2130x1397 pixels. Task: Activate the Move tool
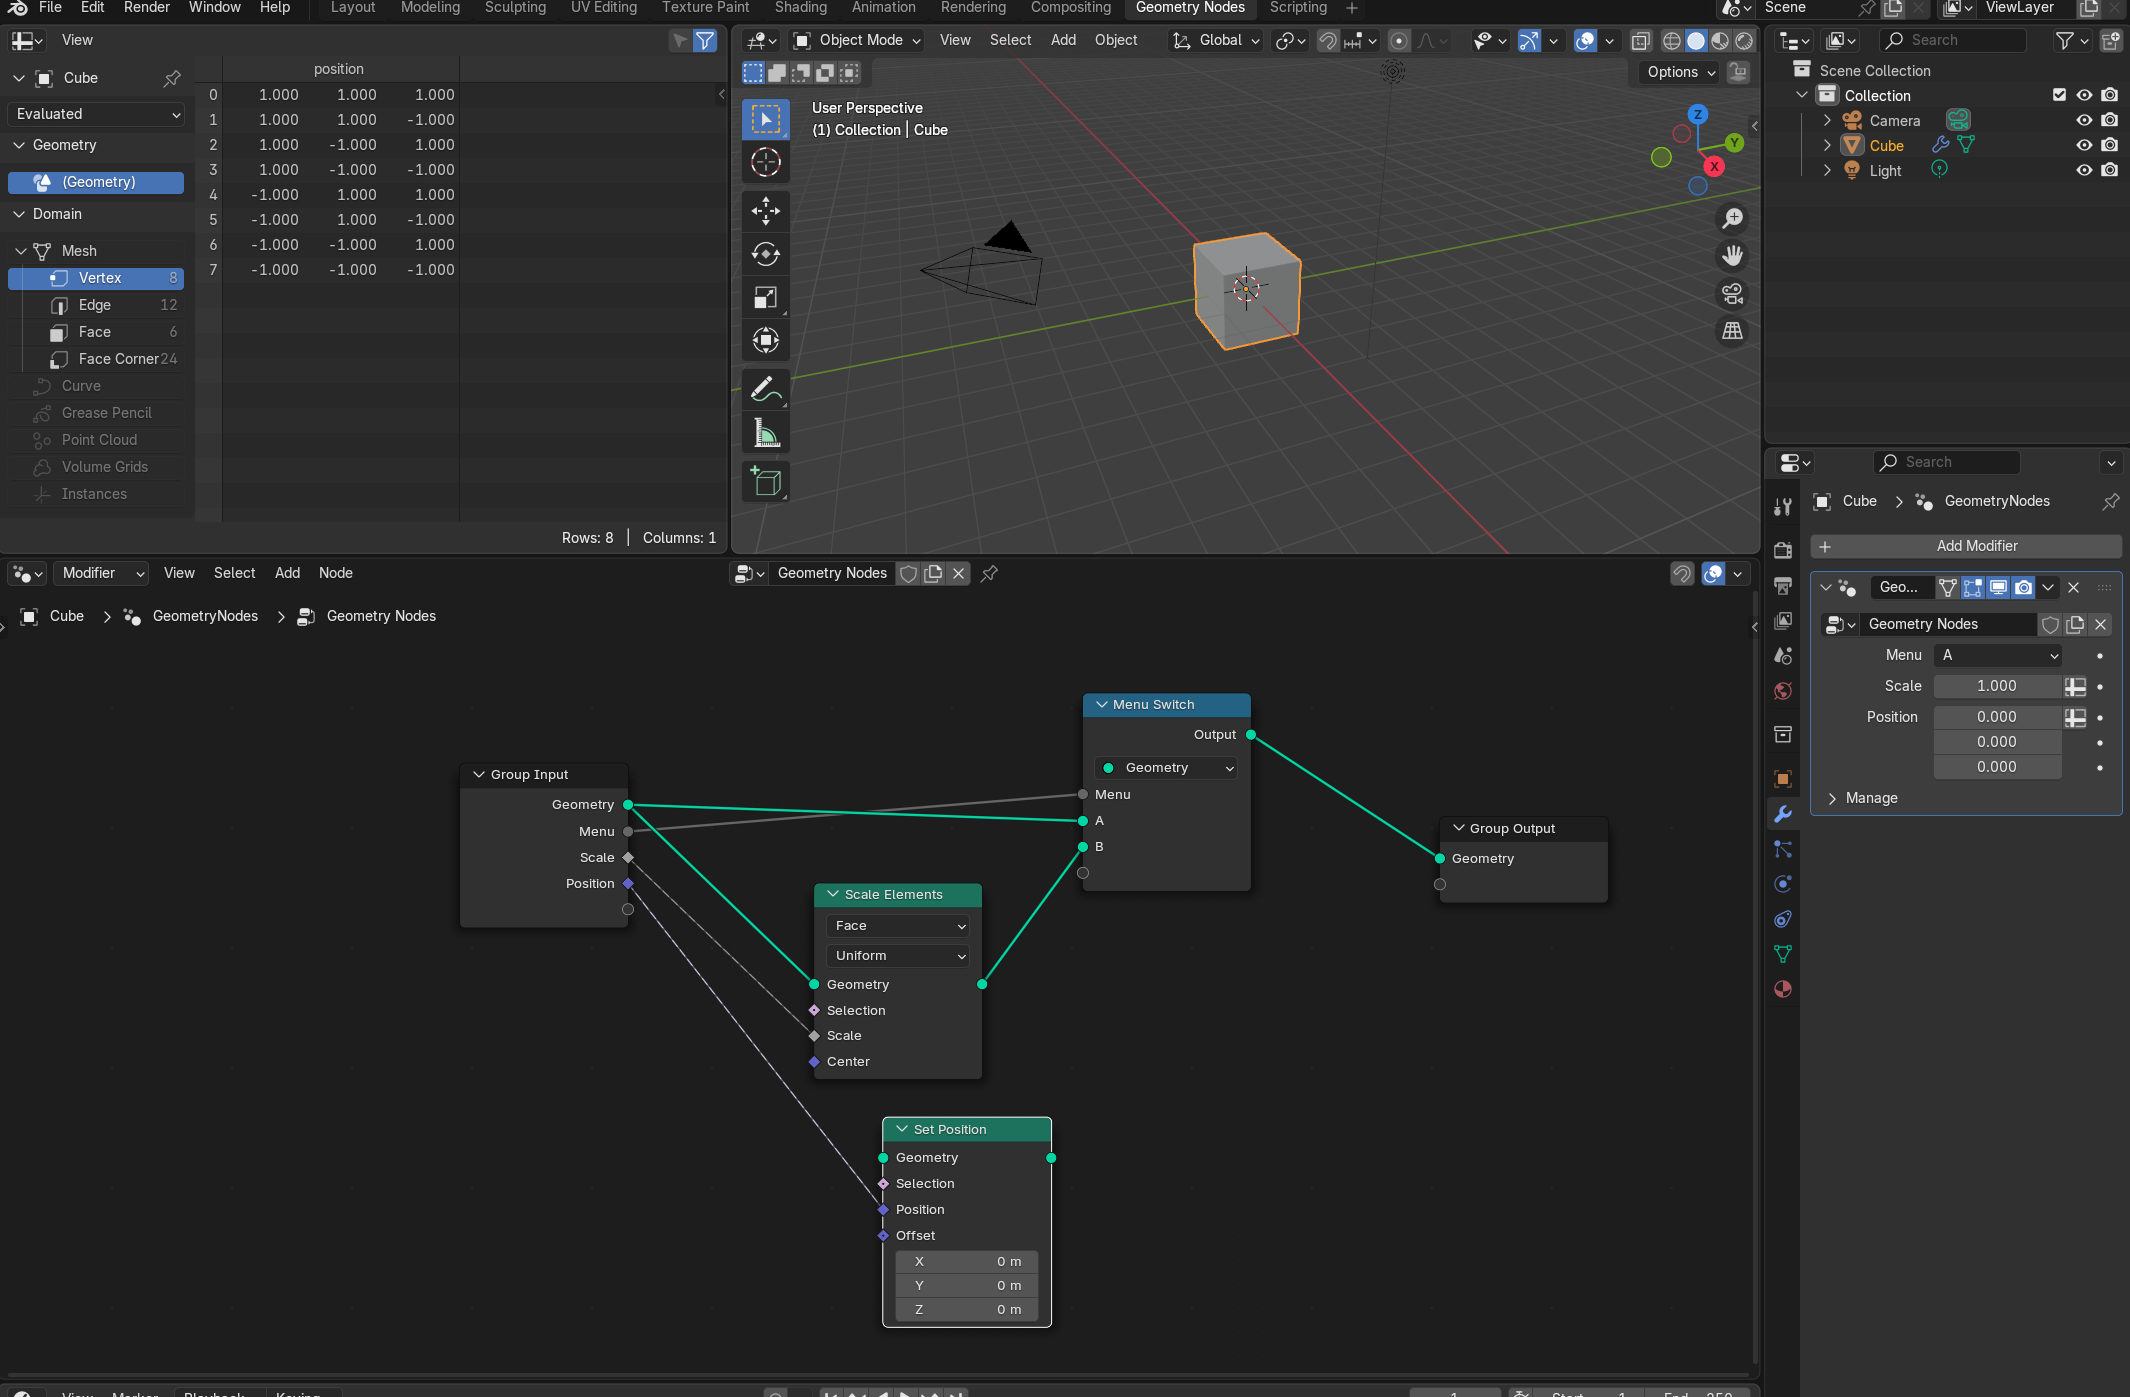[766, 210]
